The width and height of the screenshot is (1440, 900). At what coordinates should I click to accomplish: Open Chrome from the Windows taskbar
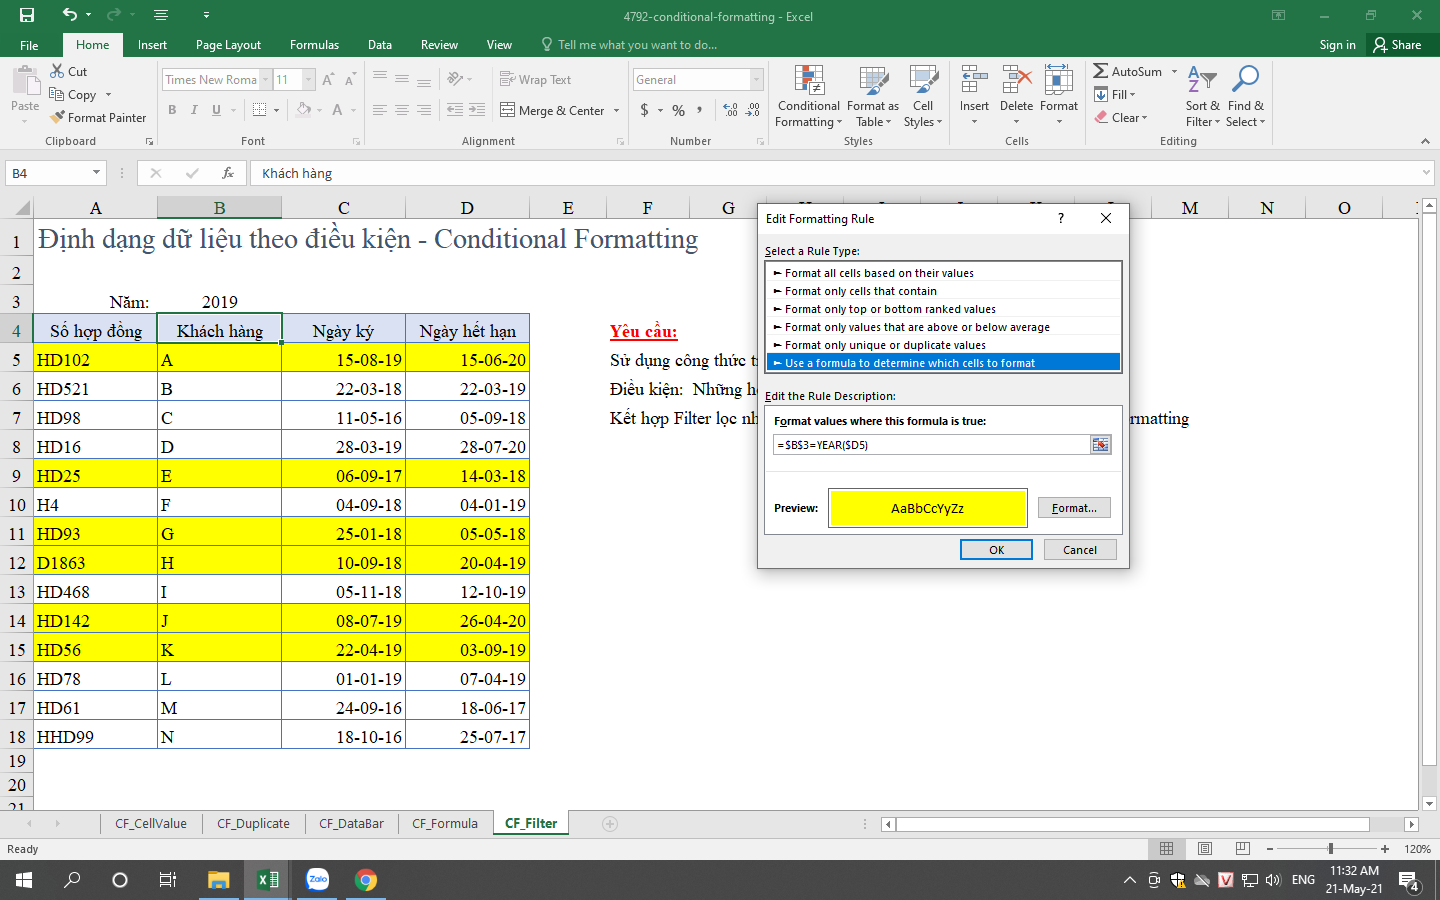[x=366, y=880]
